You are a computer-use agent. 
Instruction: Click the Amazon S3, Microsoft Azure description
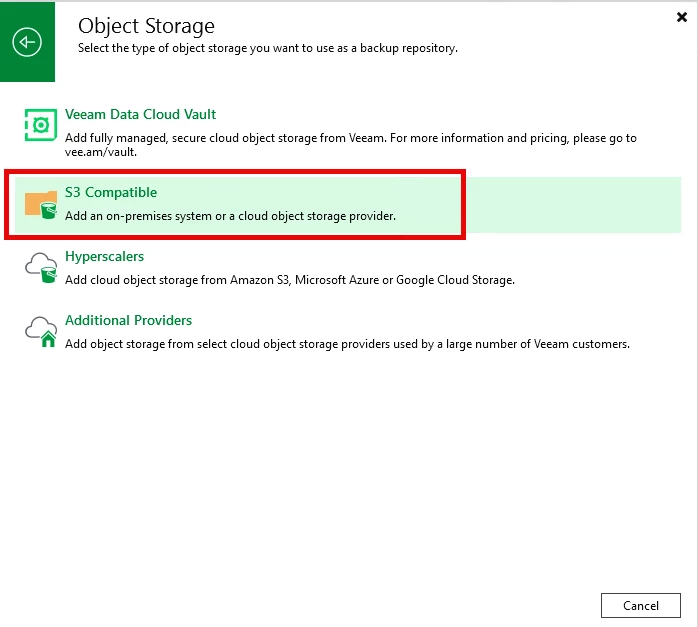click(290, 280)
